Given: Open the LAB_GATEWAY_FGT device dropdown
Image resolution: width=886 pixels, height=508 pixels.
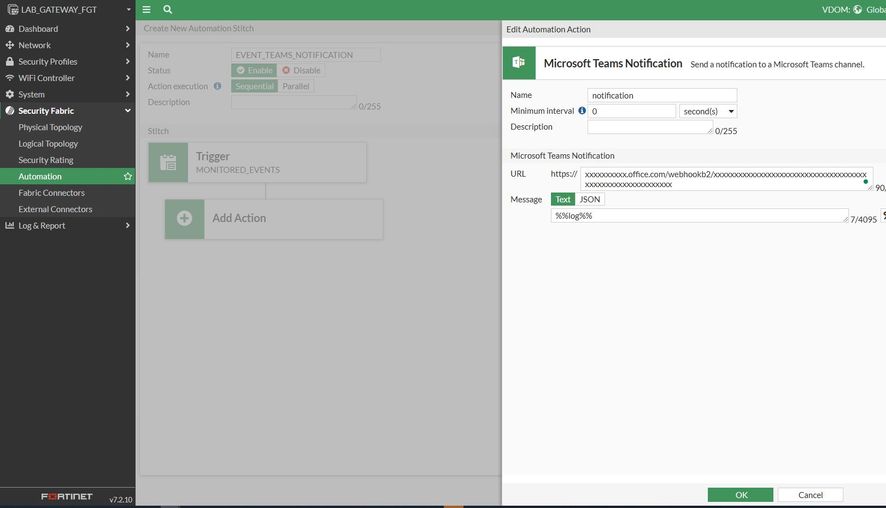Looking at the screenshot, I should [x=129, y=10].
